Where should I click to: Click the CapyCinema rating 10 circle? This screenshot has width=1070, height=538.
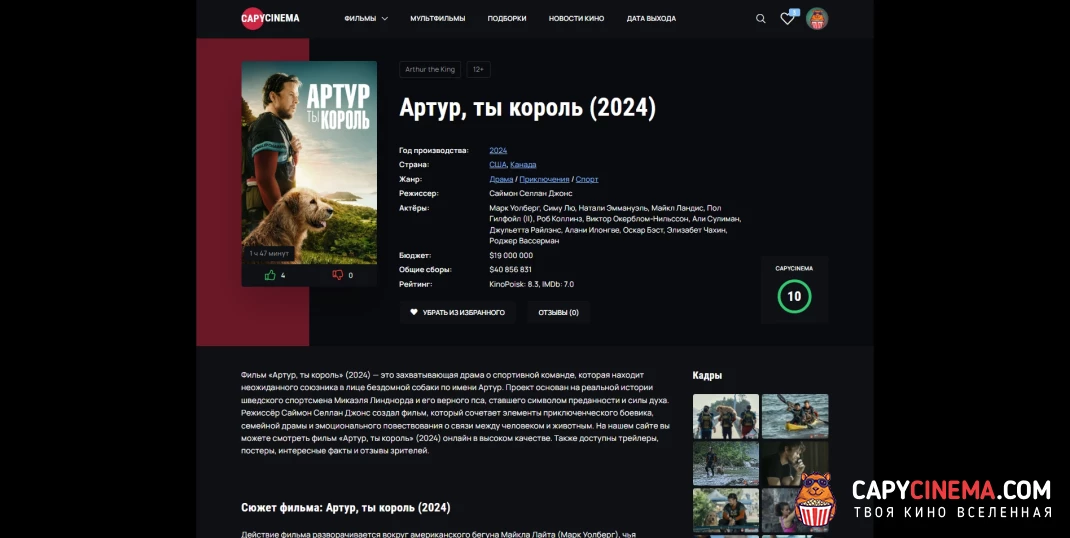(794, 296)
